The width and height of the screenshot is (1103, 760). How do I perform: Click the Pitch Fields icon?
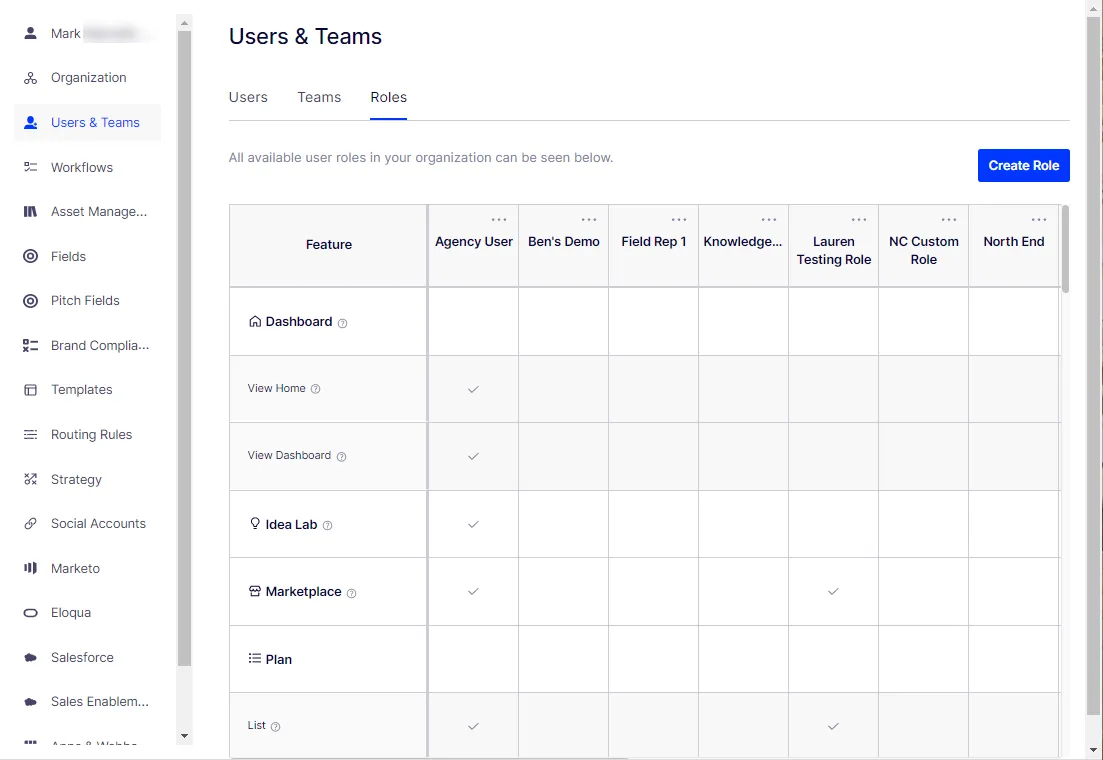click(x=30, y=301)
